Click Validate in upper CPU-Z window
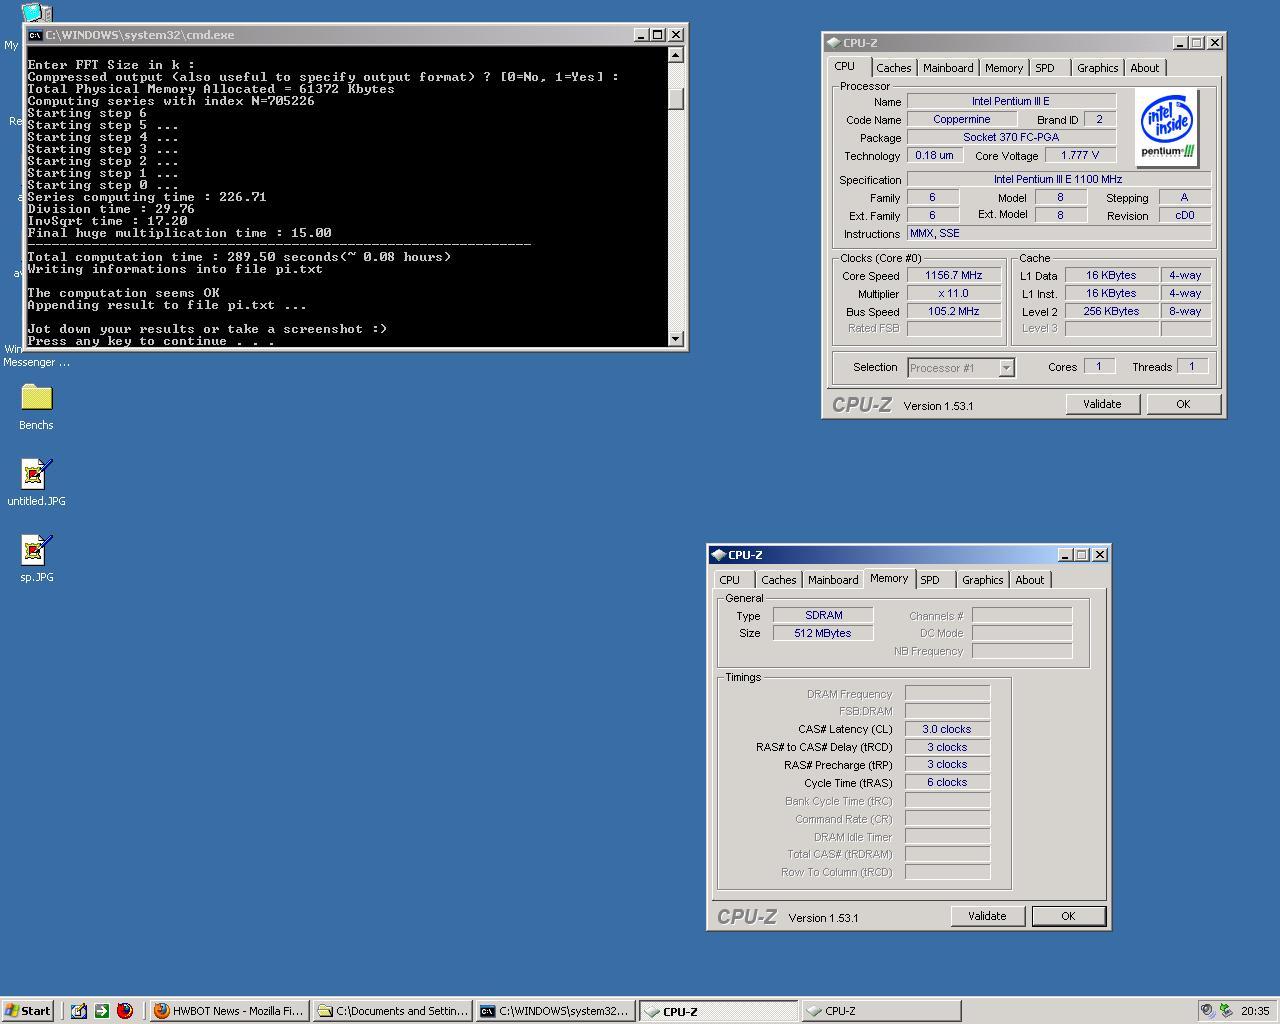The image size is (1280, 1024). (x=1101, y=404)
